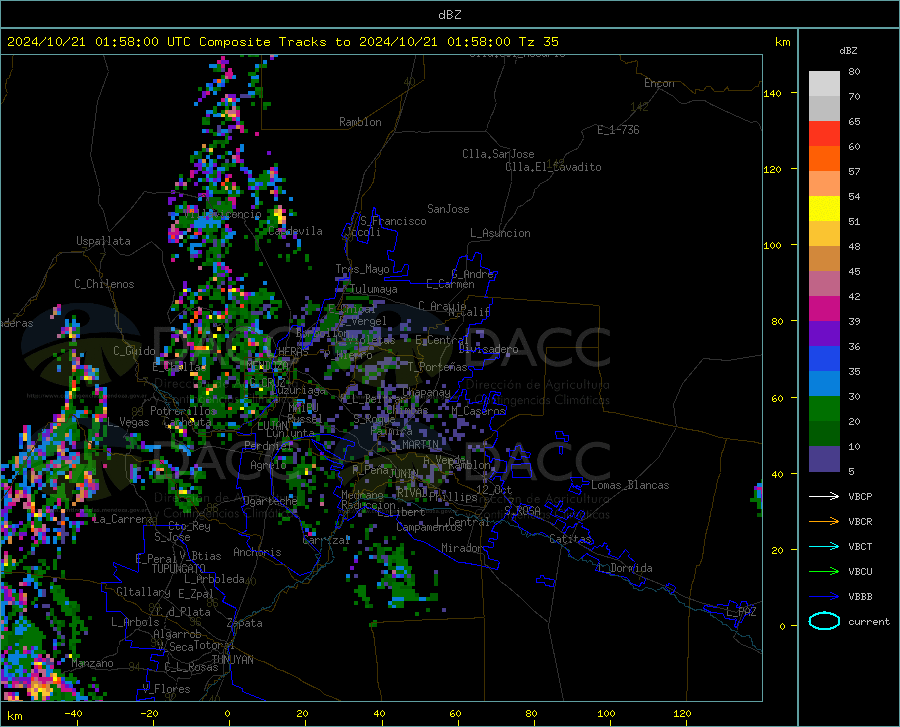Click the 'Lomas_Blancas' map label

click(630, 485)
